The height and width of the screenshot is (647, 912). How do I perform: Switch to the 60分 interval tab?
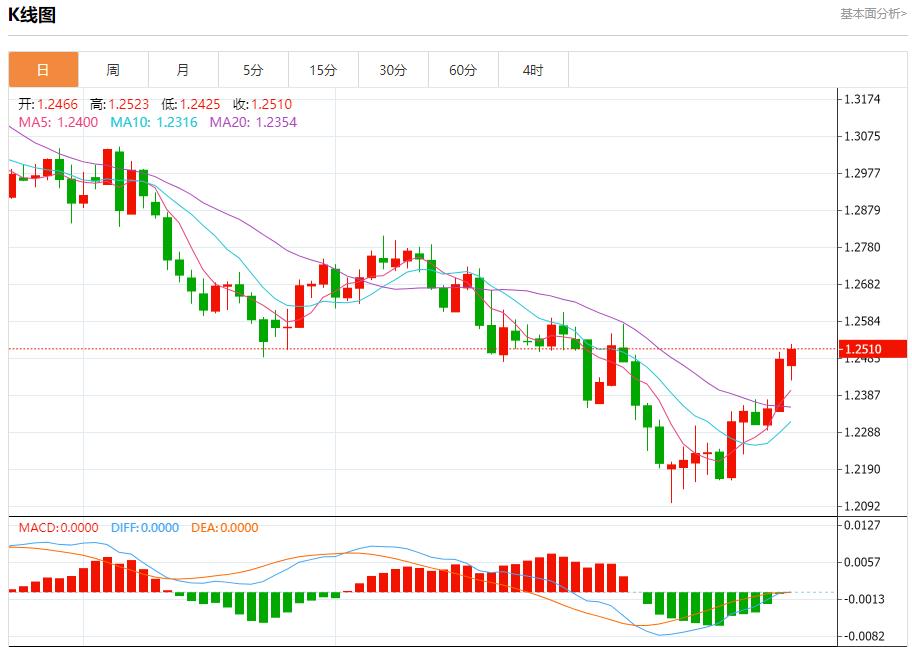pos(463,70)
